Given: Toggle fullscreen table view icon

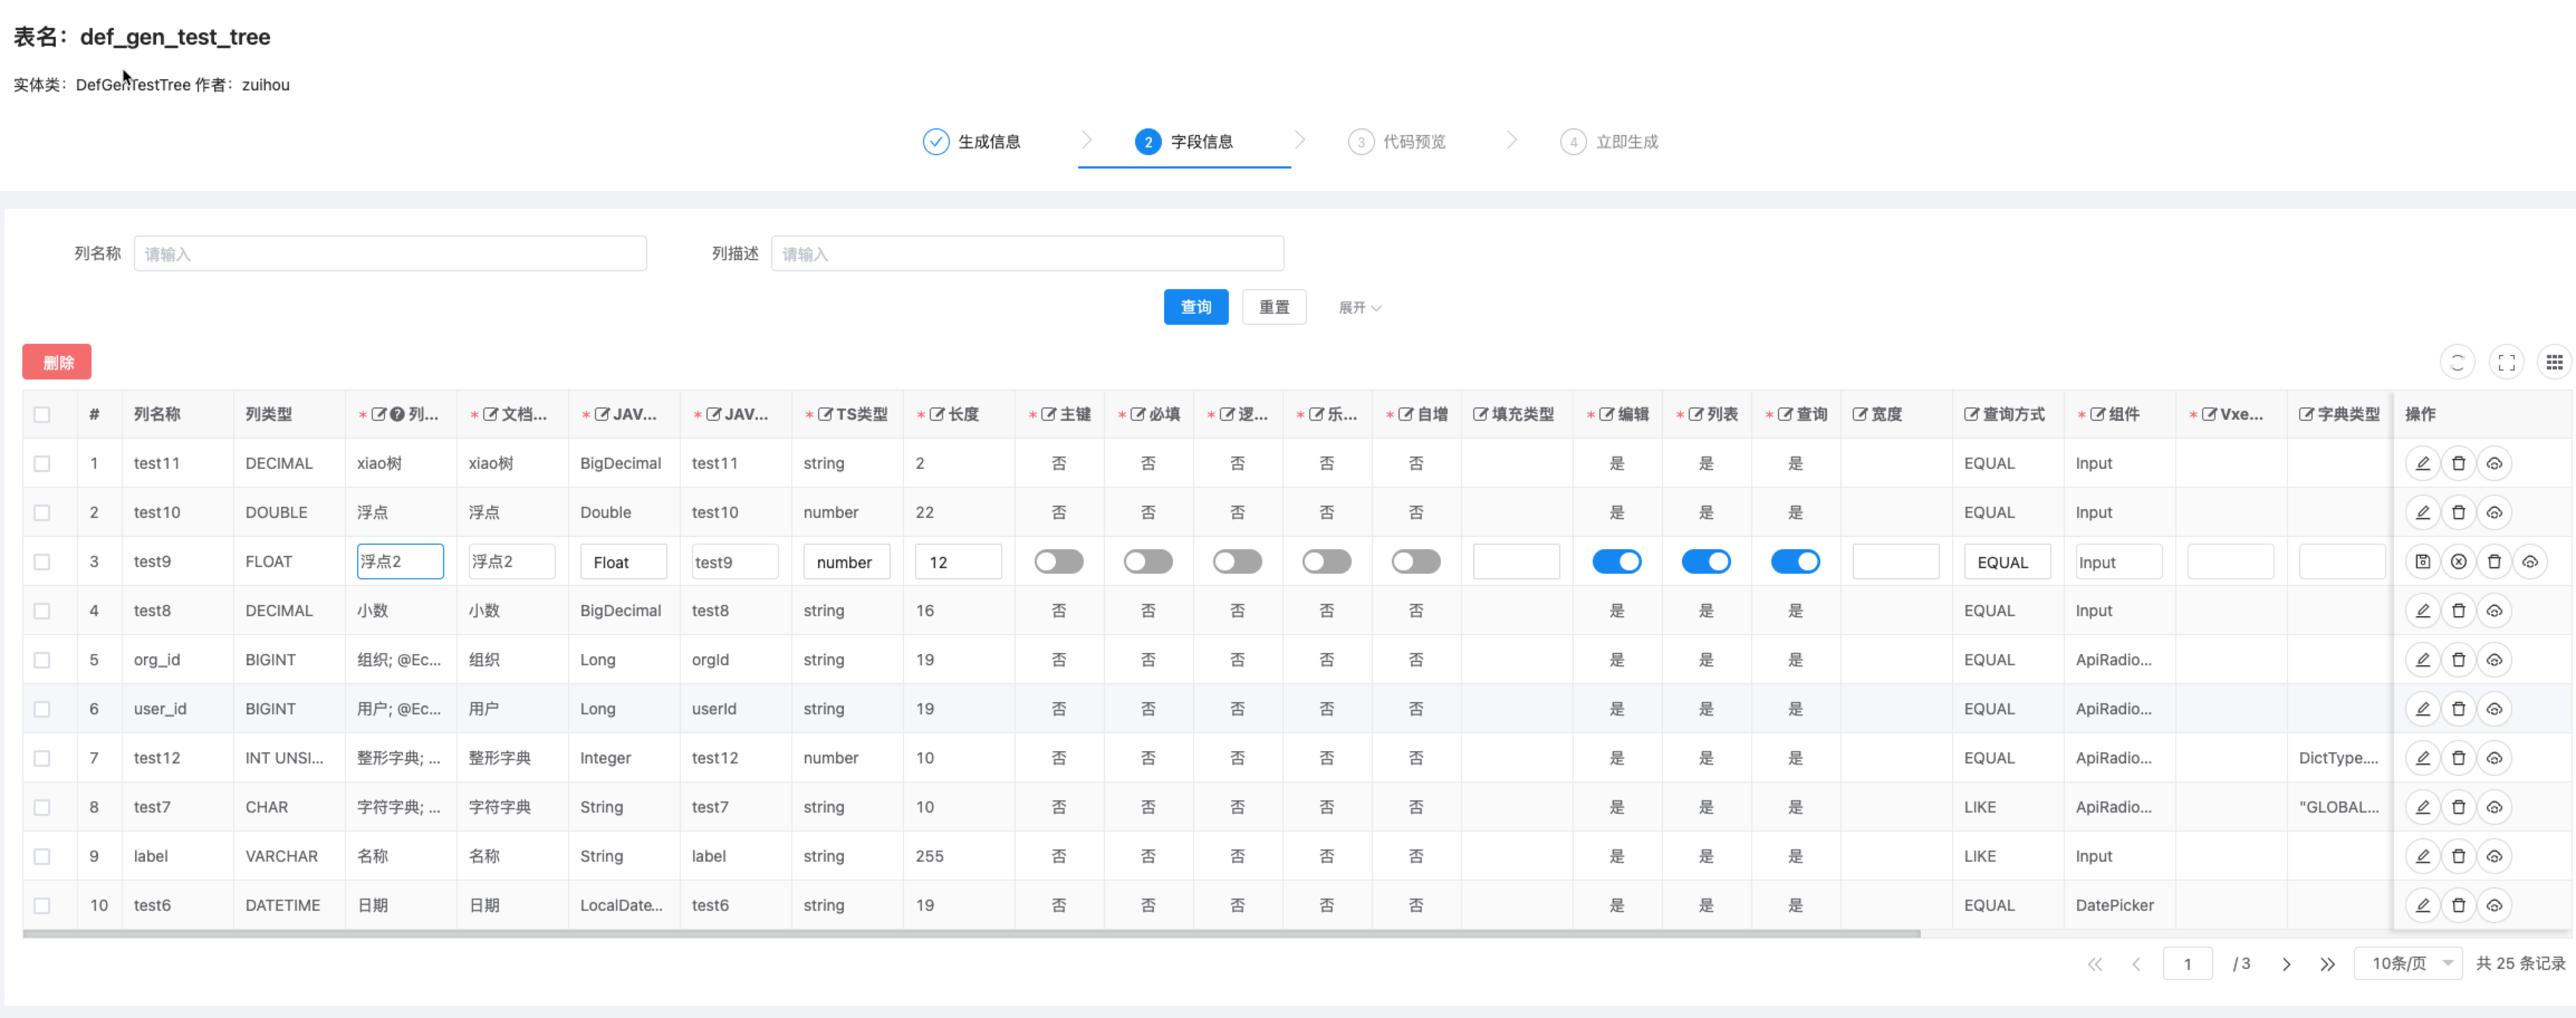Looking at the screenshot, I should [x=2506, y=362].
